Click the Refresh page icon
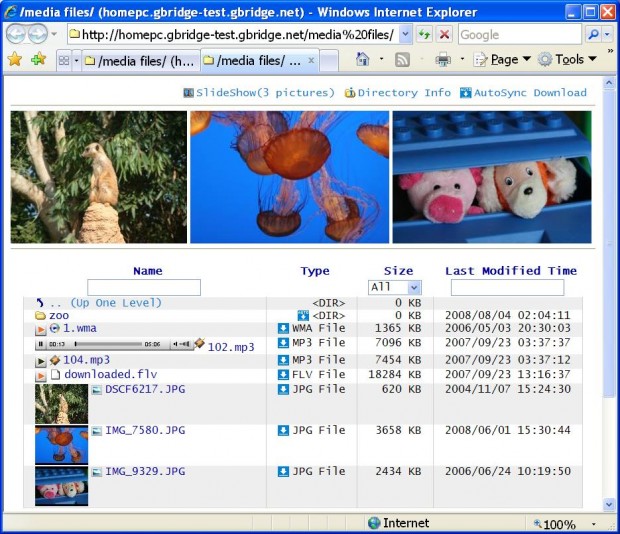 tap(424, 35)
